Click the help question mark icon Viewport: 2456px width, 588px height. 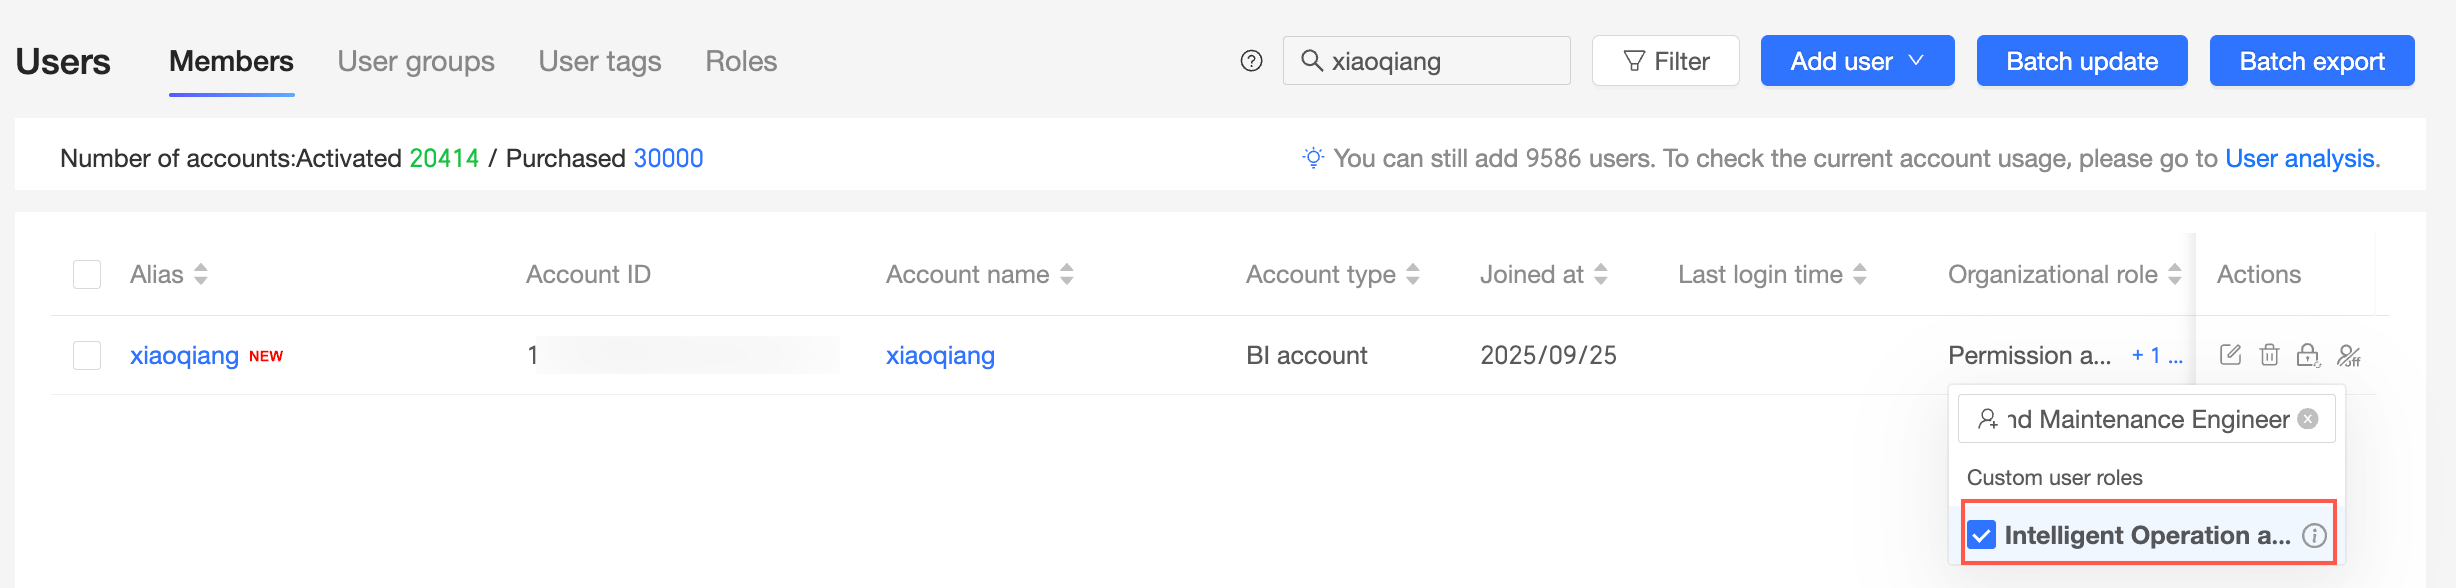click(1251, 61)
